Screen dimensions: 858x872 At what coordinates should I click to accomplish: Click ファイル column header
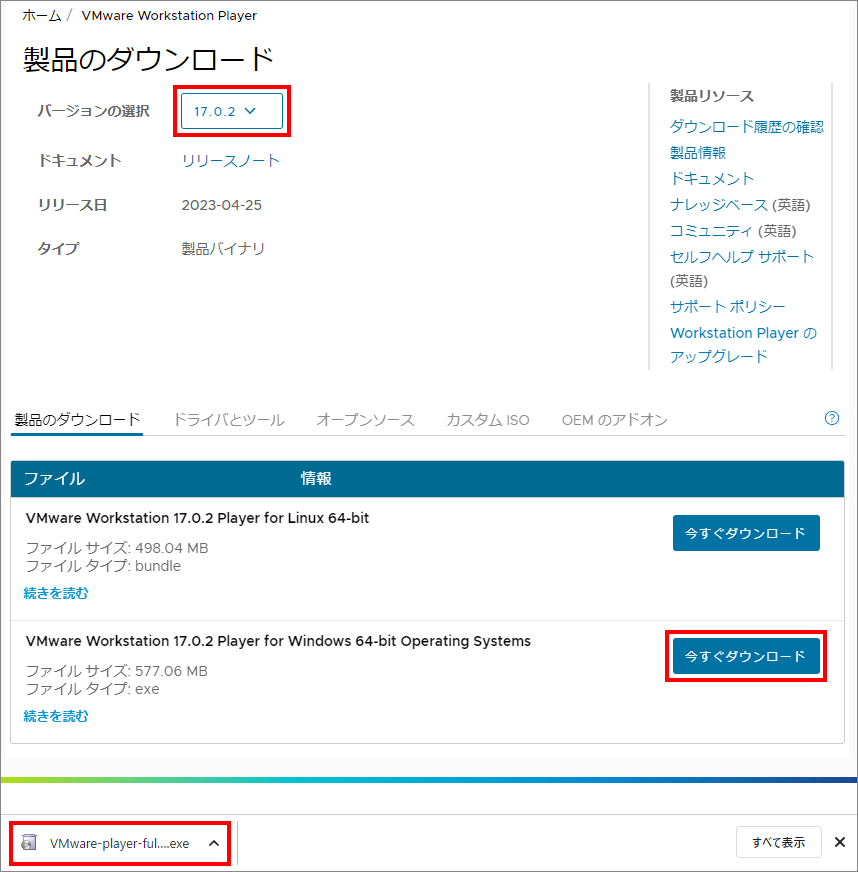coord(54,479)
